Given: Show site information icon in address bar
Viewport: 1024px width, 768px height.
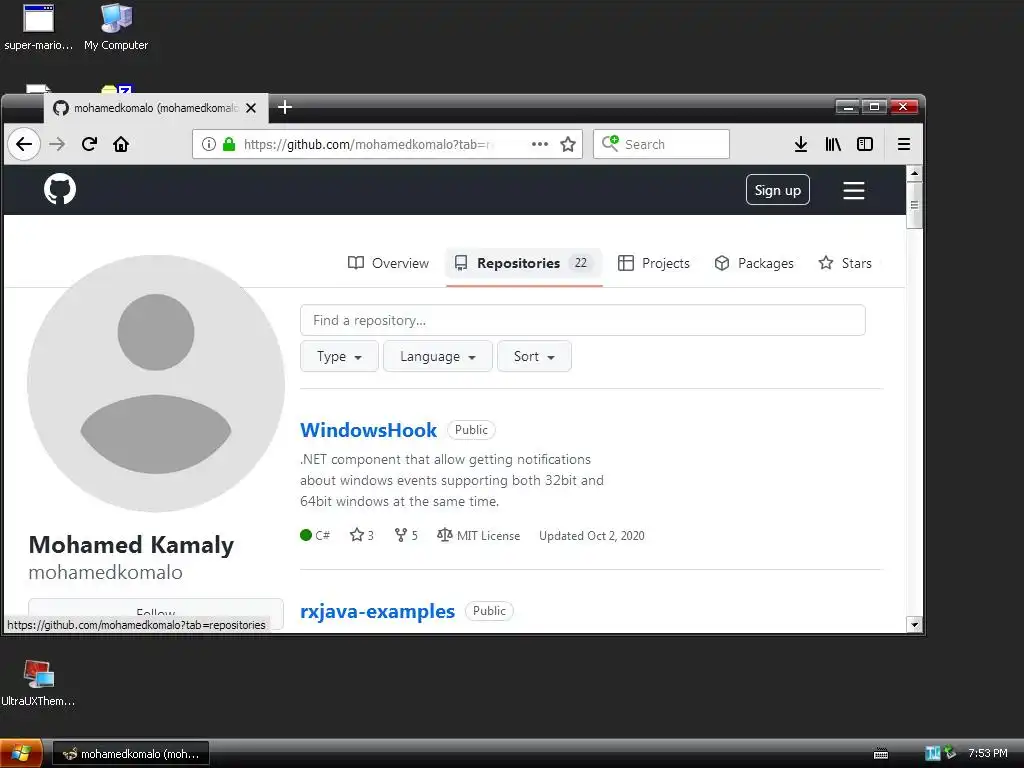Looking at the screenshot, I should [x=208, y=144].
